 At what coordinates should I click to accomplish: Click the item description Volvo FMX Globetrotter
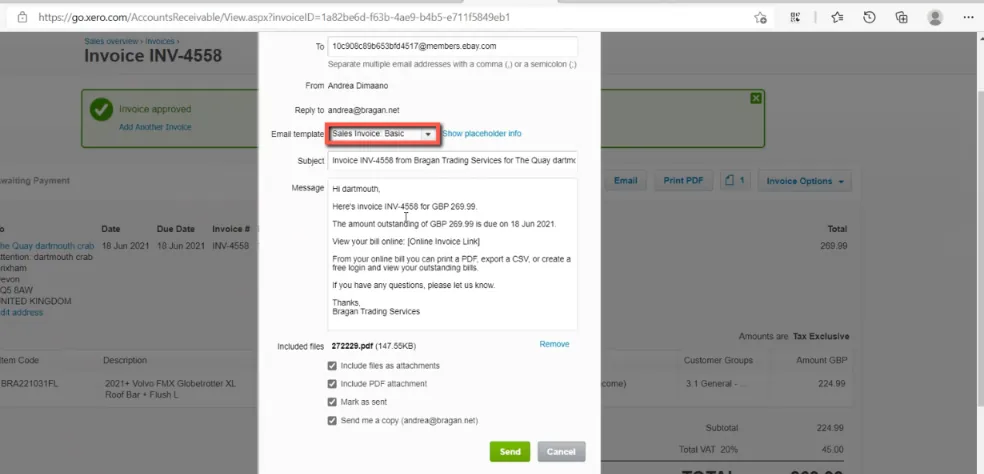(170, 389)
